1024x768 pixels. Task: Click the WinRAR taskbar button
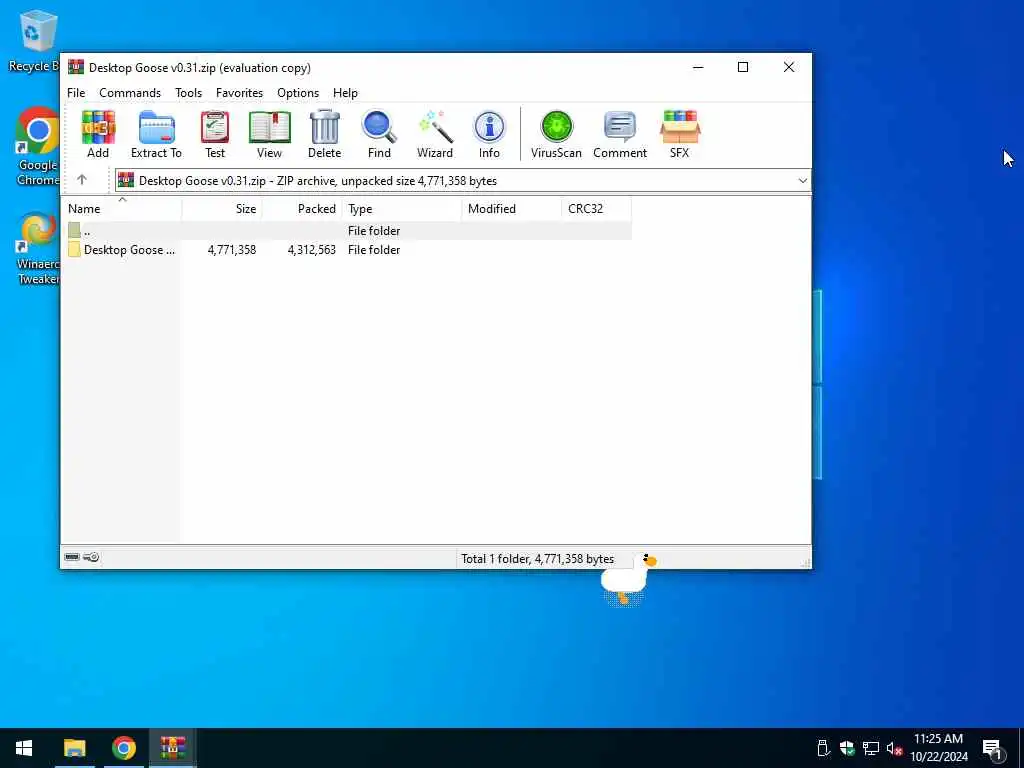pyautogui.click(x=173, y=748)
